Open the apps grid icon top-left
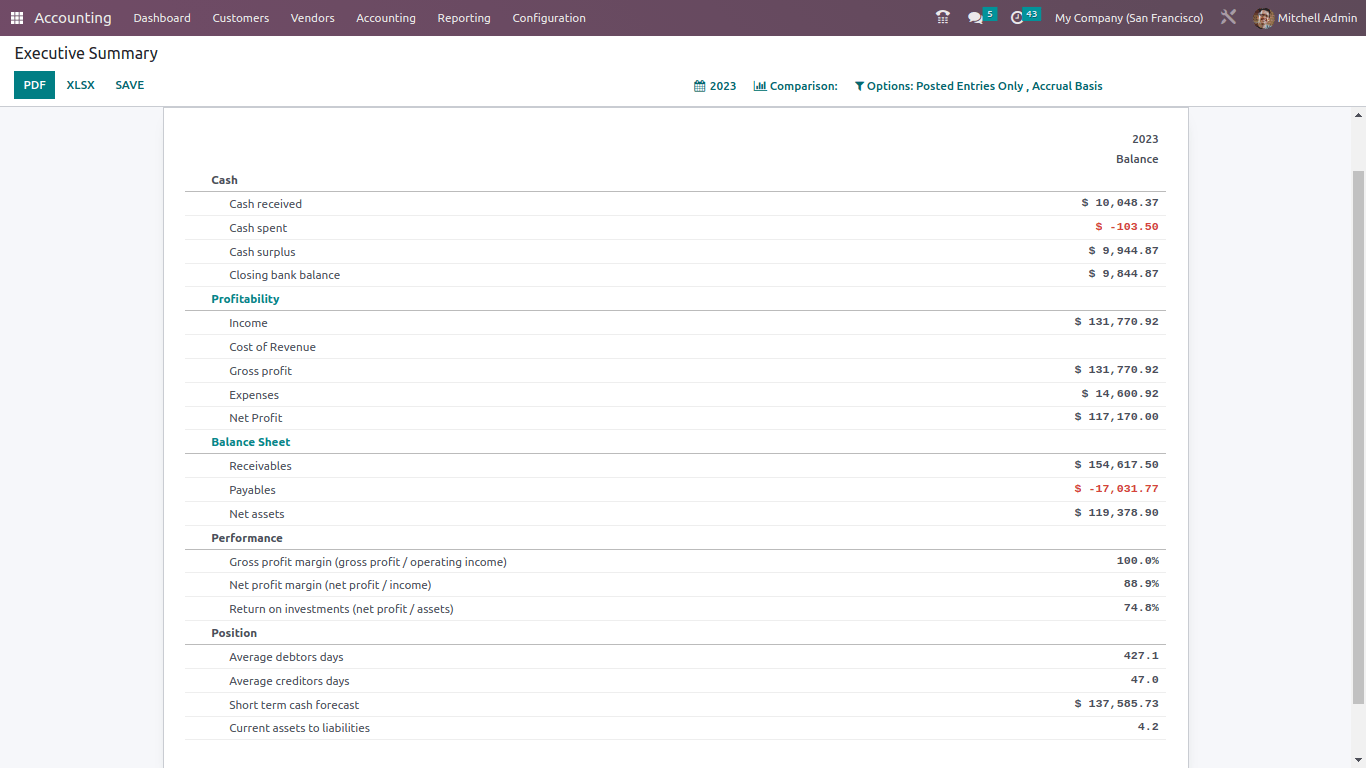Image resolution: width=1366 pixels, height=768 pixels. tap(16, 17)
